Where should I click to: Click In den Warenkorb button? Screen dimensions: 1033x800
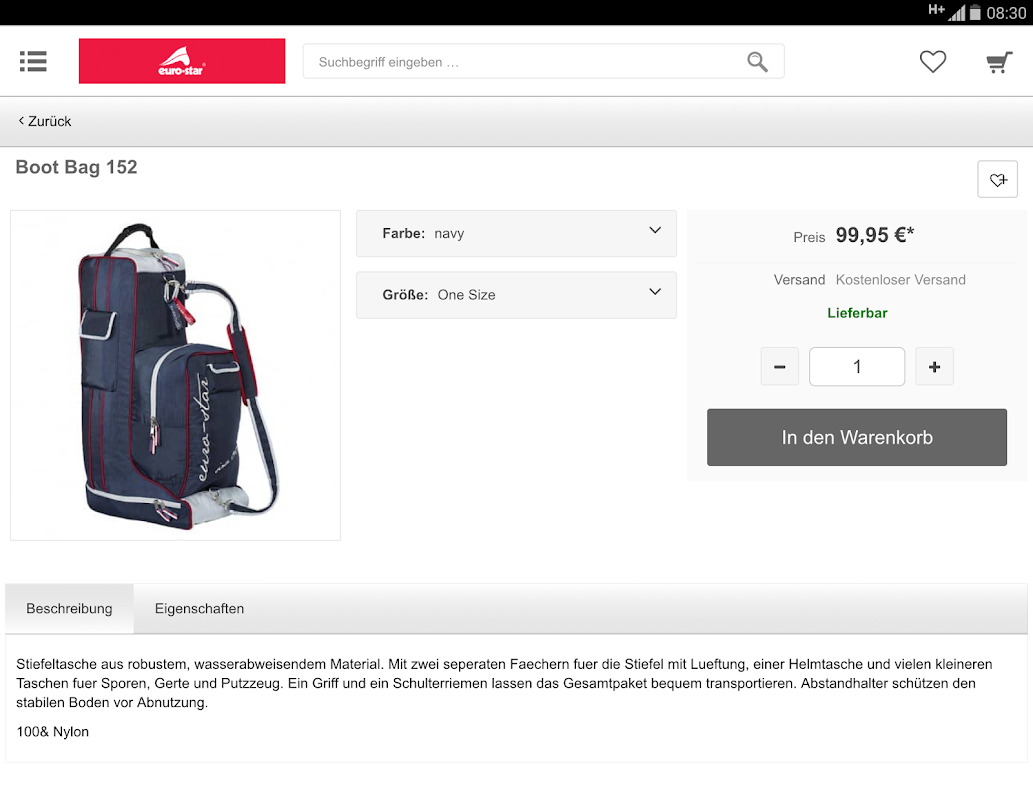click(856, 437)
